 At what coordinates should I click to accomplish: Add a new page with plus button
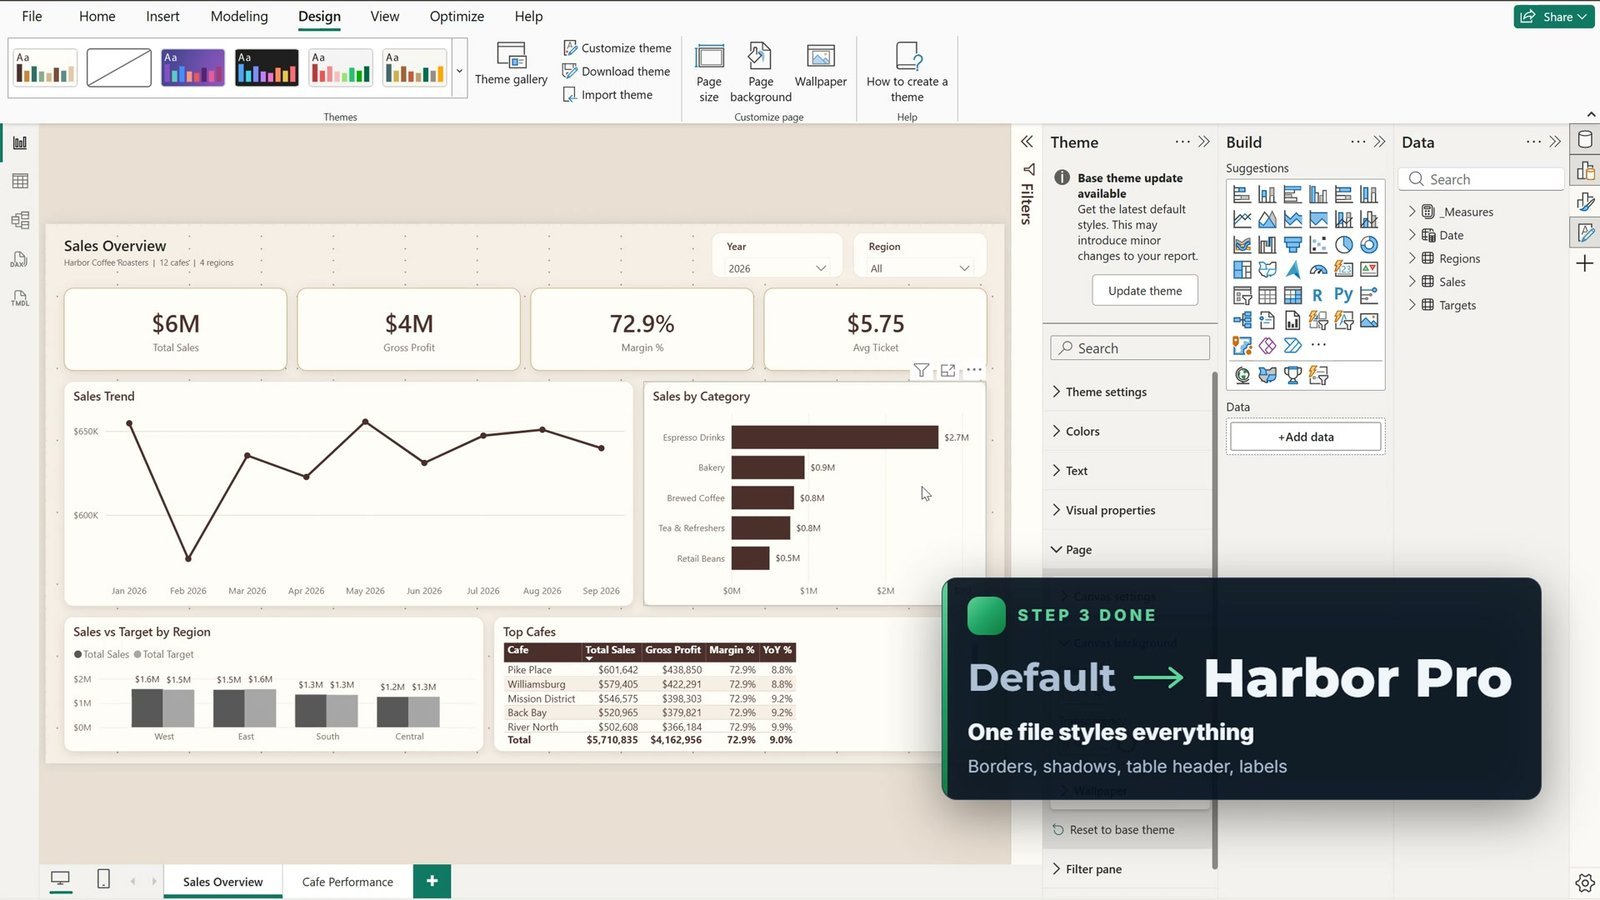click(x=432, y=881)
